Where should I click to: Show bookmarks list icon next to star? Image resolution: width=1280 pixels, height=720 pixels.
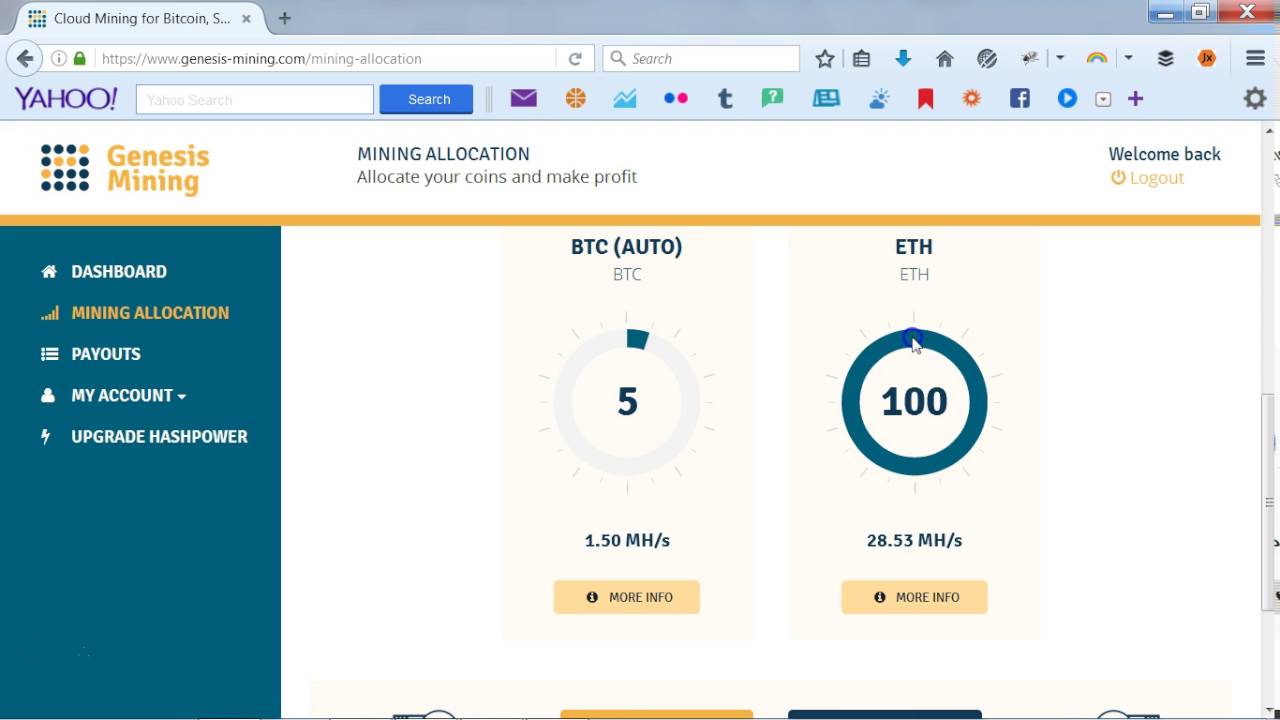862,59
